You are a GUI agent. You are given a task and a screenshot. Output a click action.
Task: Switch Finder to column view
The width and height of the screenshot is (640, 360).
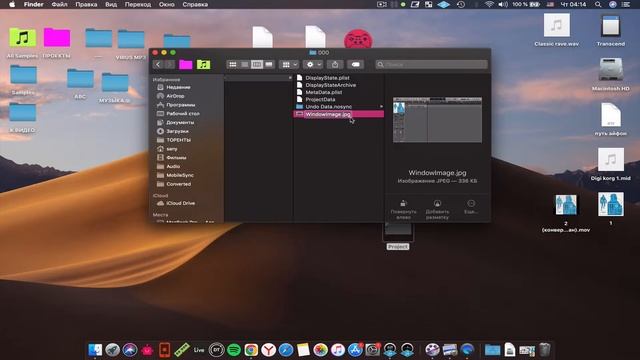click(257, 64)
